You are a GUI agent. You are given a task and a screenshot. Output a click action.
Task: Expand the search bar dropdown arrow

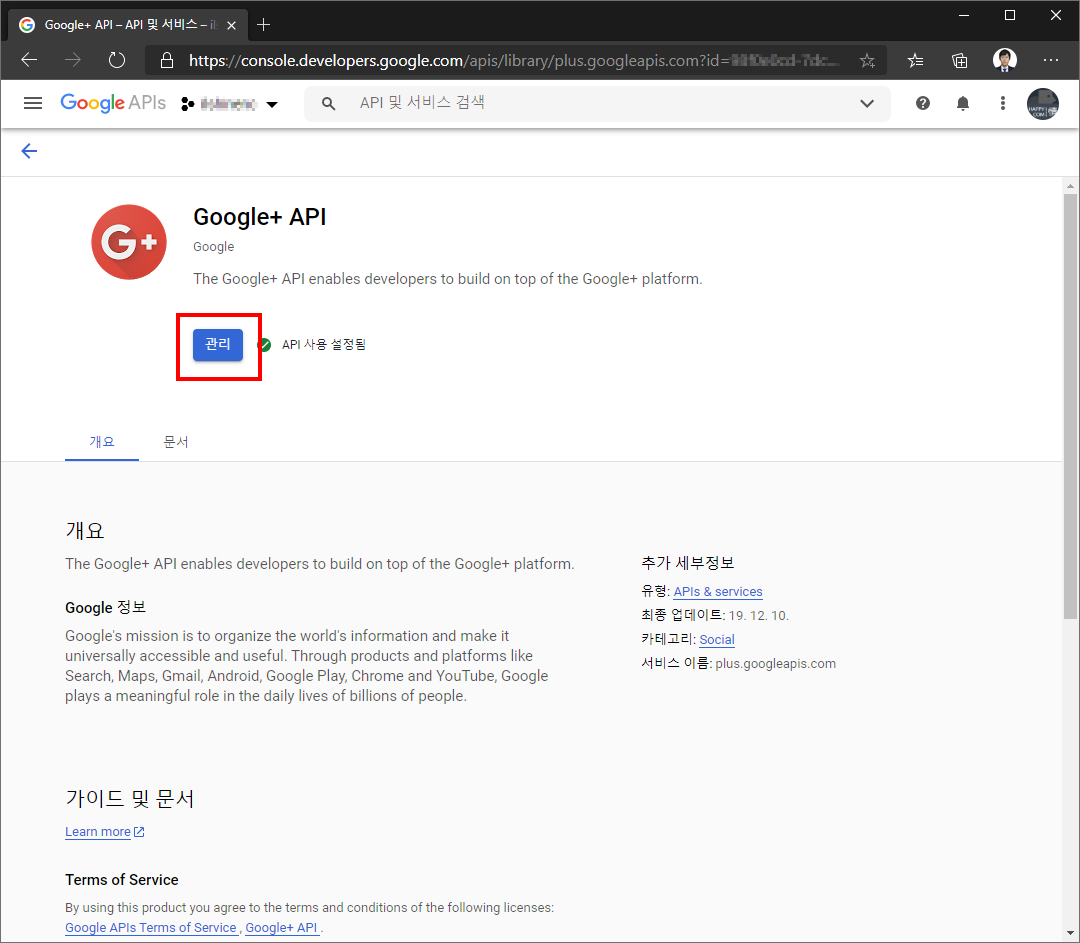[x=867, y=103]
